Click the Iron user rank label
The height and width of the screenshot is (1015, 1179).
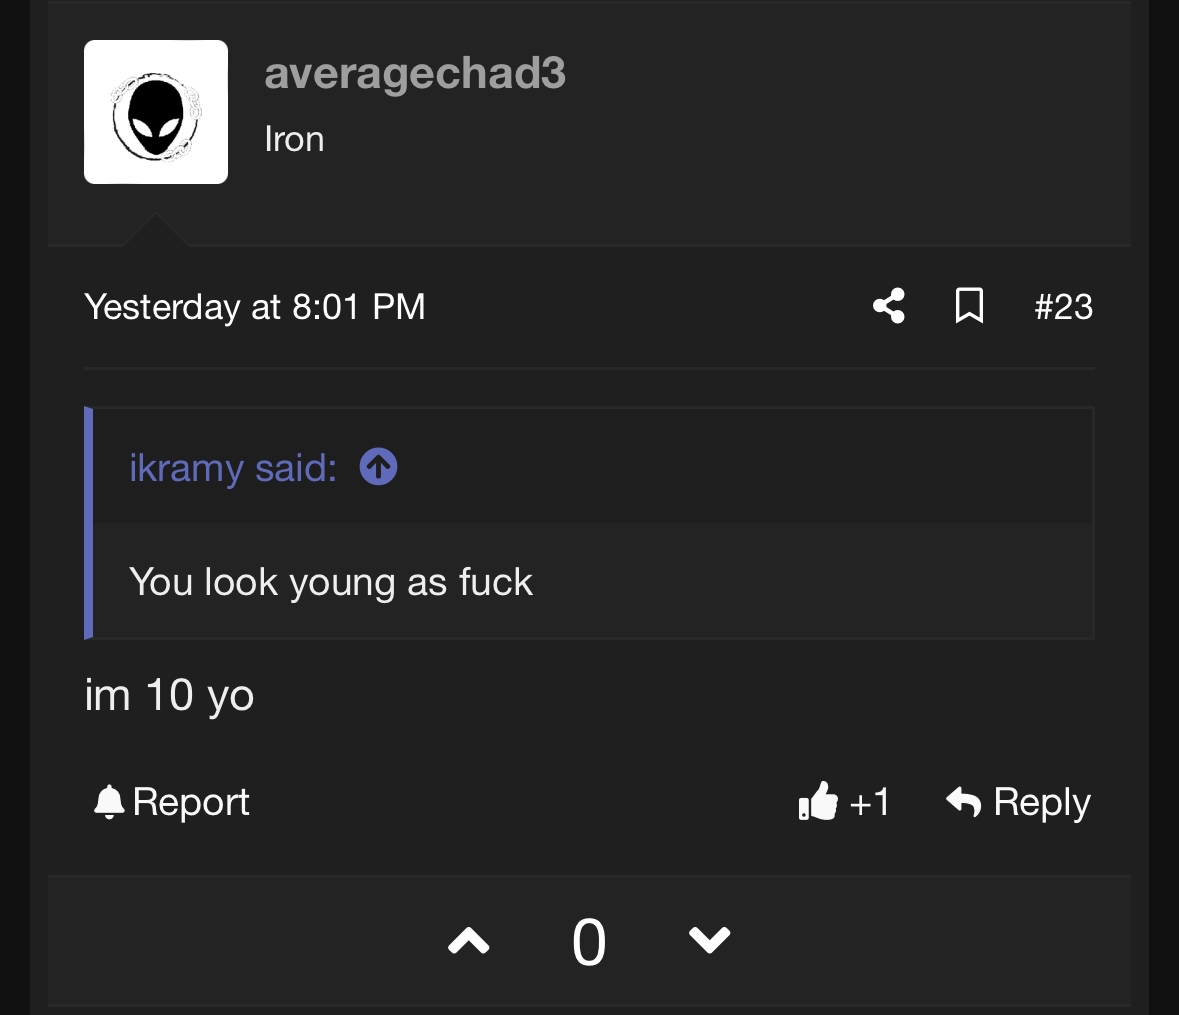(294, 139)
